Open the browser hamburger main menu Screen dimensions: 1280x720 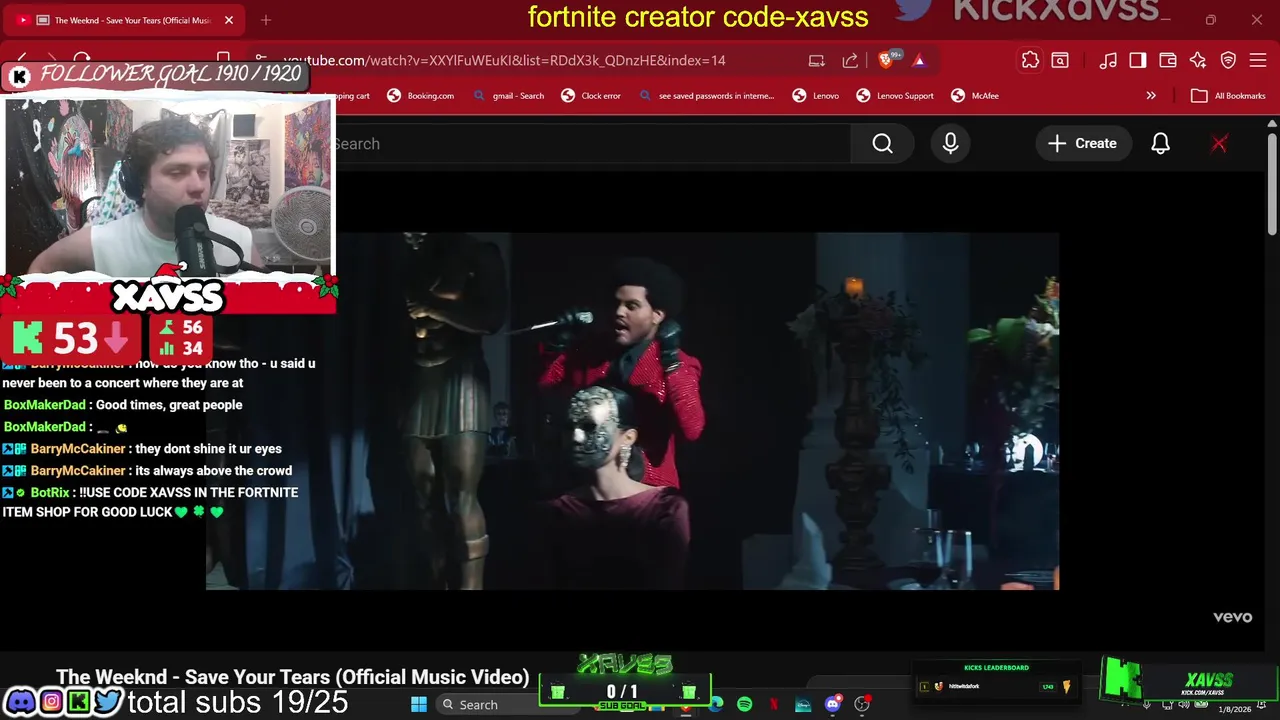pos(1258,60)
